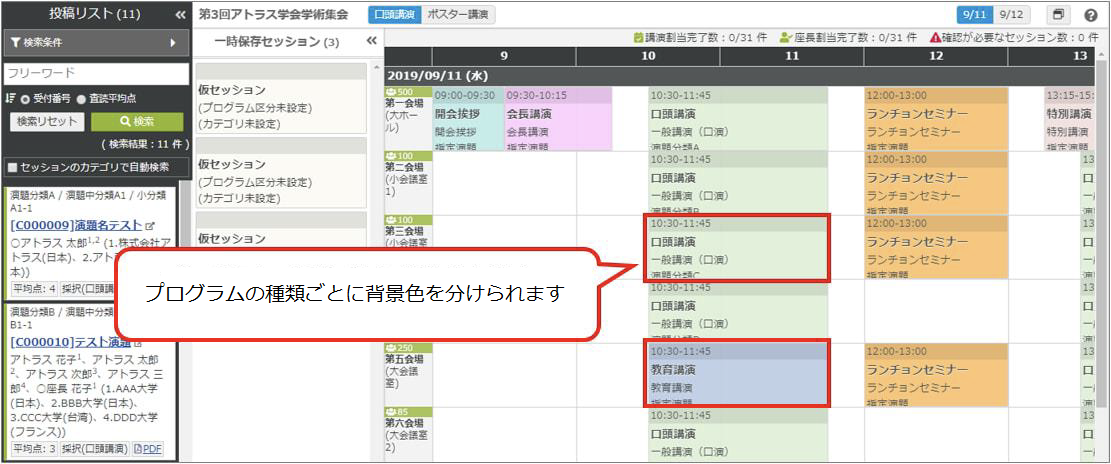
Task: Click the window layout icon beside 9/12
Action: pyautogui.click(x=1058, y=15)
